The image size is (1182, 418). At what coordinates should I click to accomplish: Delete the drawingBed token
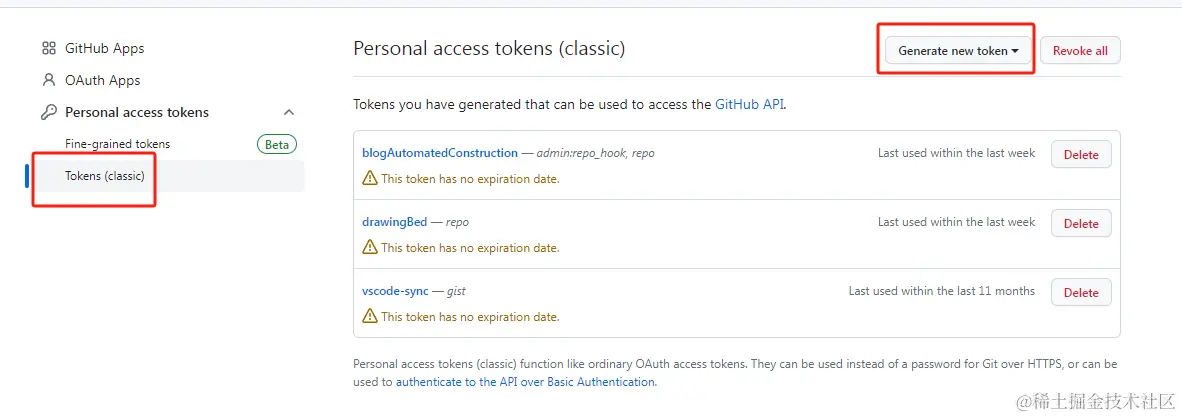[x=1080, y=224]
